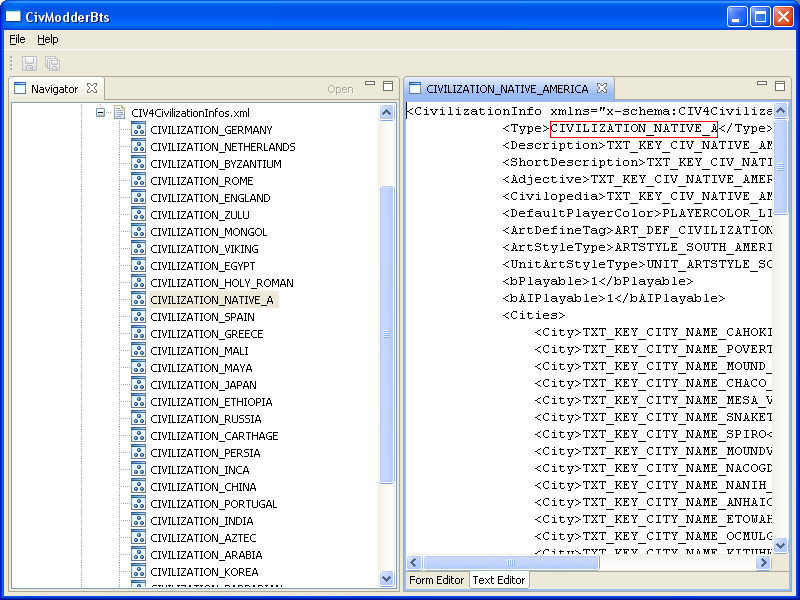Click editor horizontal scrollbar right arrow
Viewport: 800px width, 600px height.
[764, 562]
